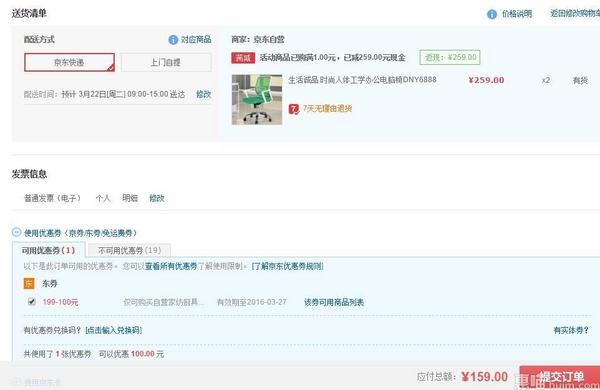Collapse the 使用优惠券 section
This screenshot has height=390, width=600.
tap(16, 232)
